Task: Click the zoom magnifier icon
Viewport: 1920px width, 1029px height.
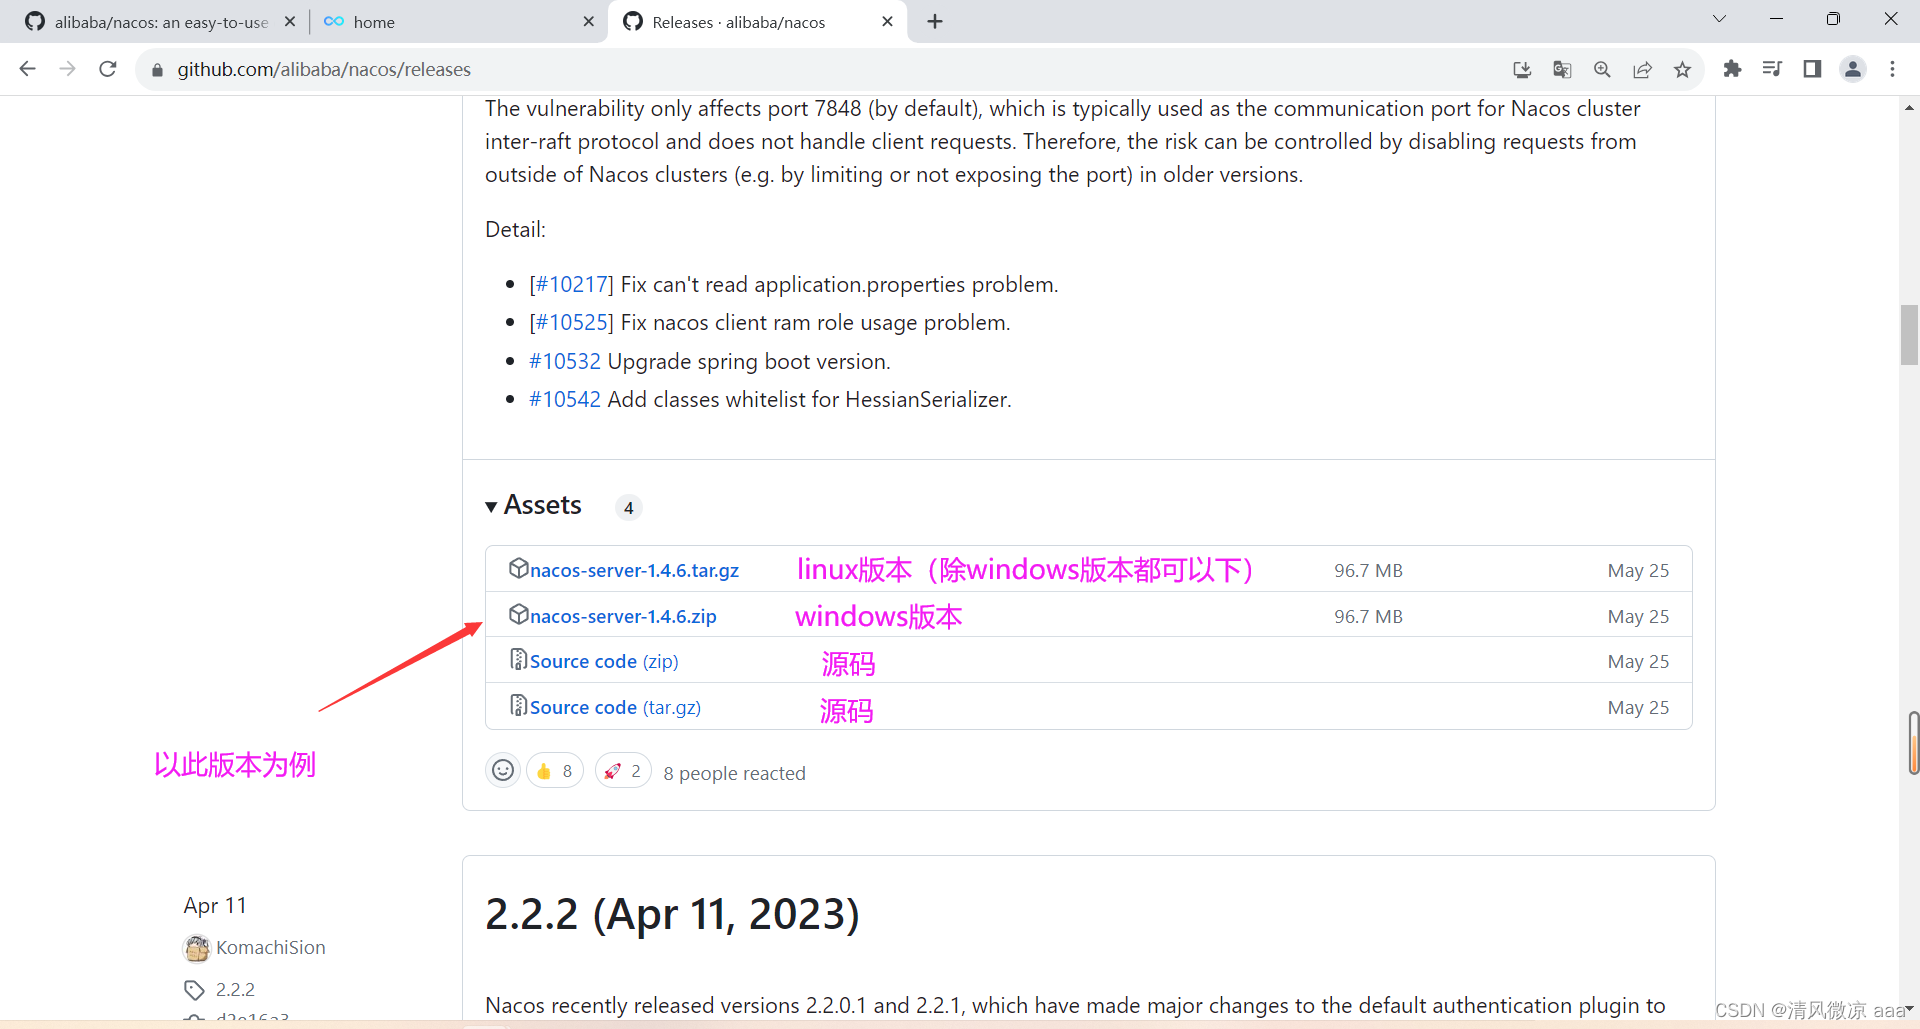Action: coord(1602,69)
